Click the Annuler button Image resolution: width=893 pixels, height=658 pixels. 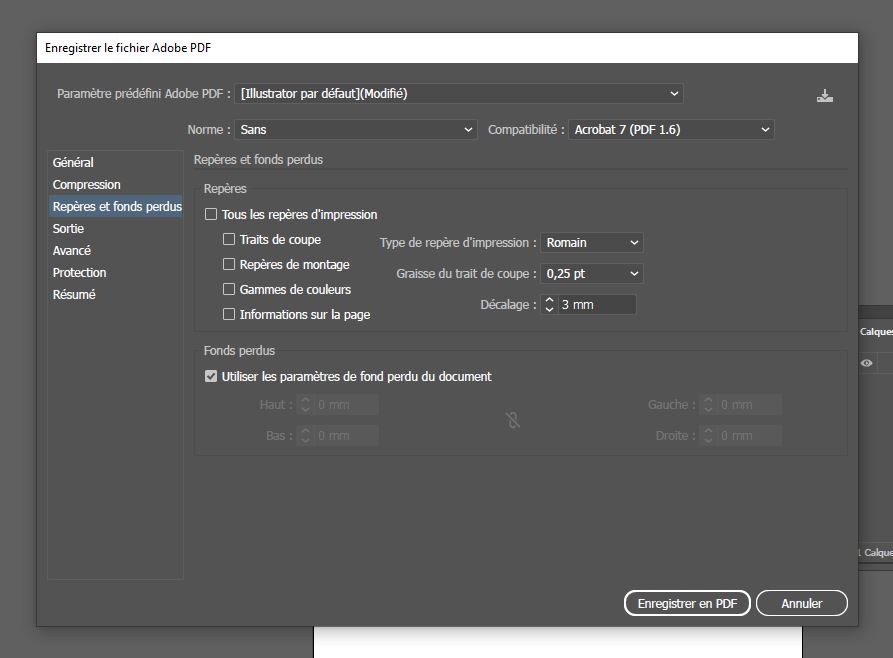coord(802,603)
